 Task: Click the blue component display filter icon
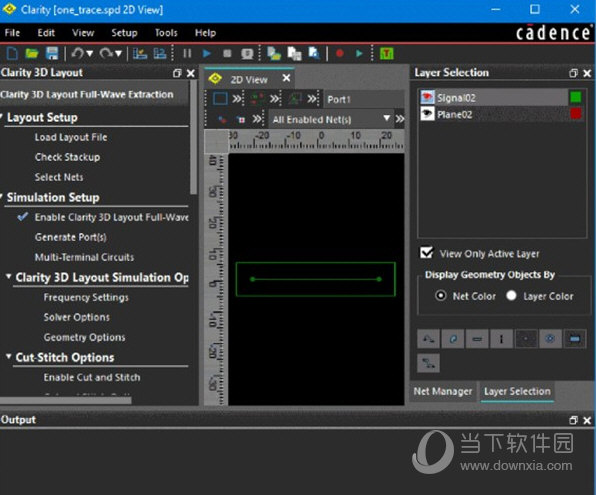(x=575, y=339)
